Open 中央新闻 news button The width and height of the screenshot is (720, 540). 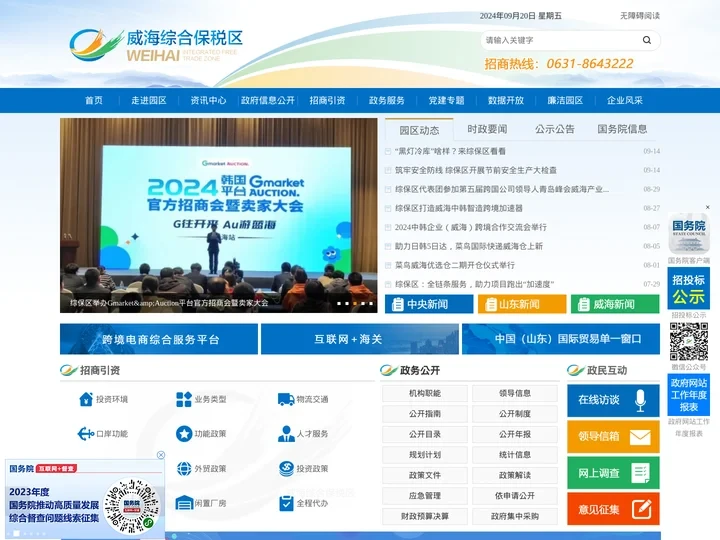pyautogui.click(x=429, y=304)
